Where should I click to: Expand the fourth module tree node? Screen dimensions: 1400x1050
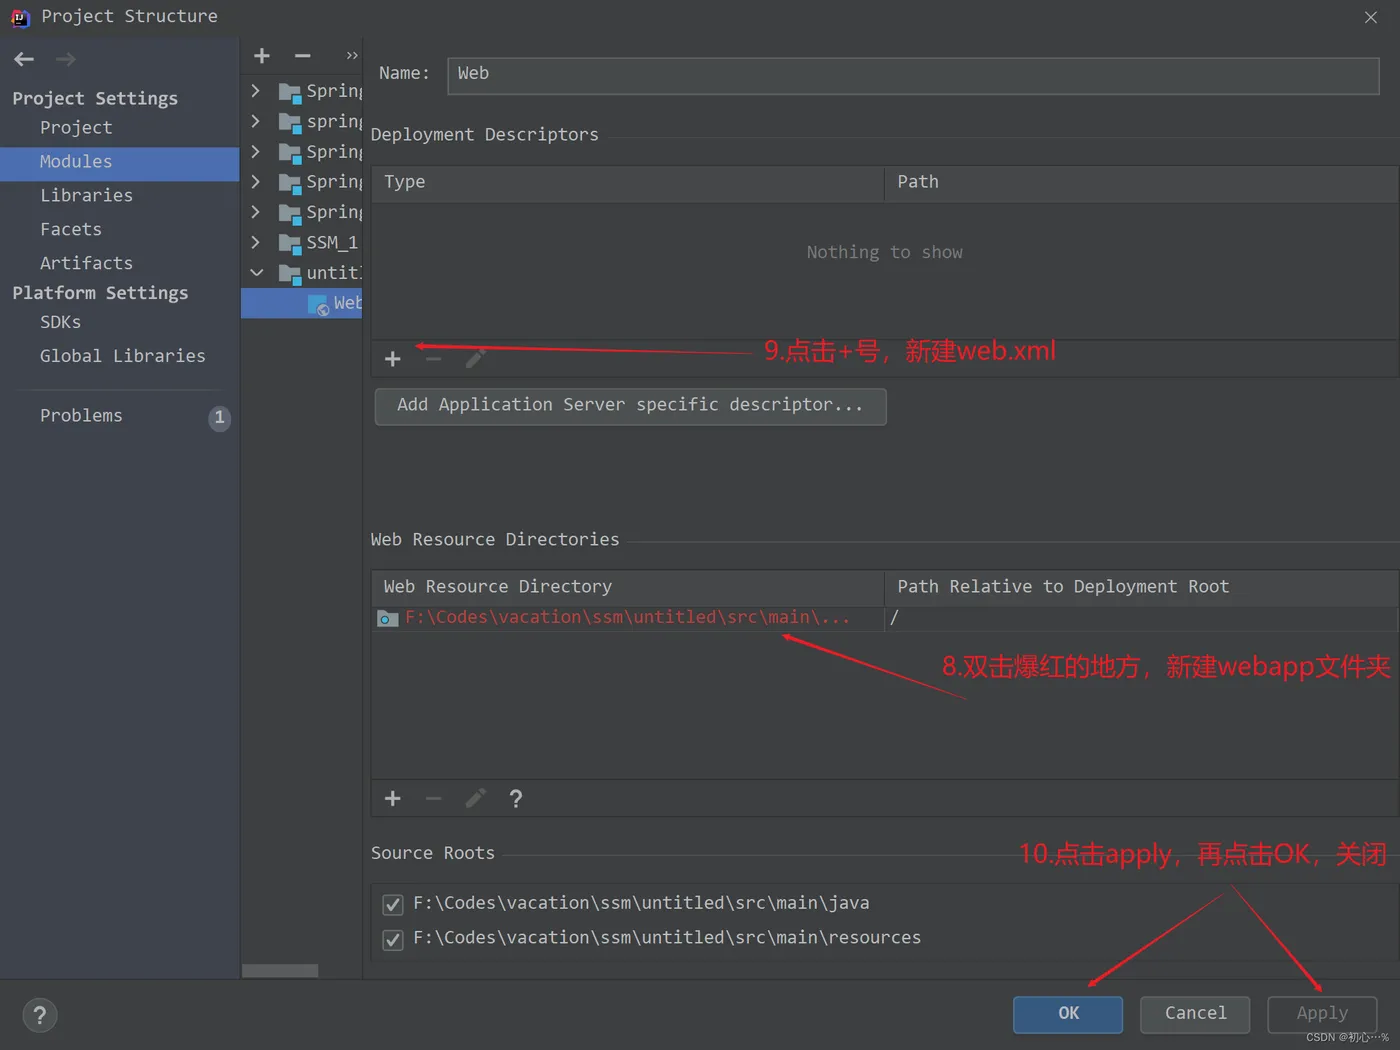pos(256,182)
